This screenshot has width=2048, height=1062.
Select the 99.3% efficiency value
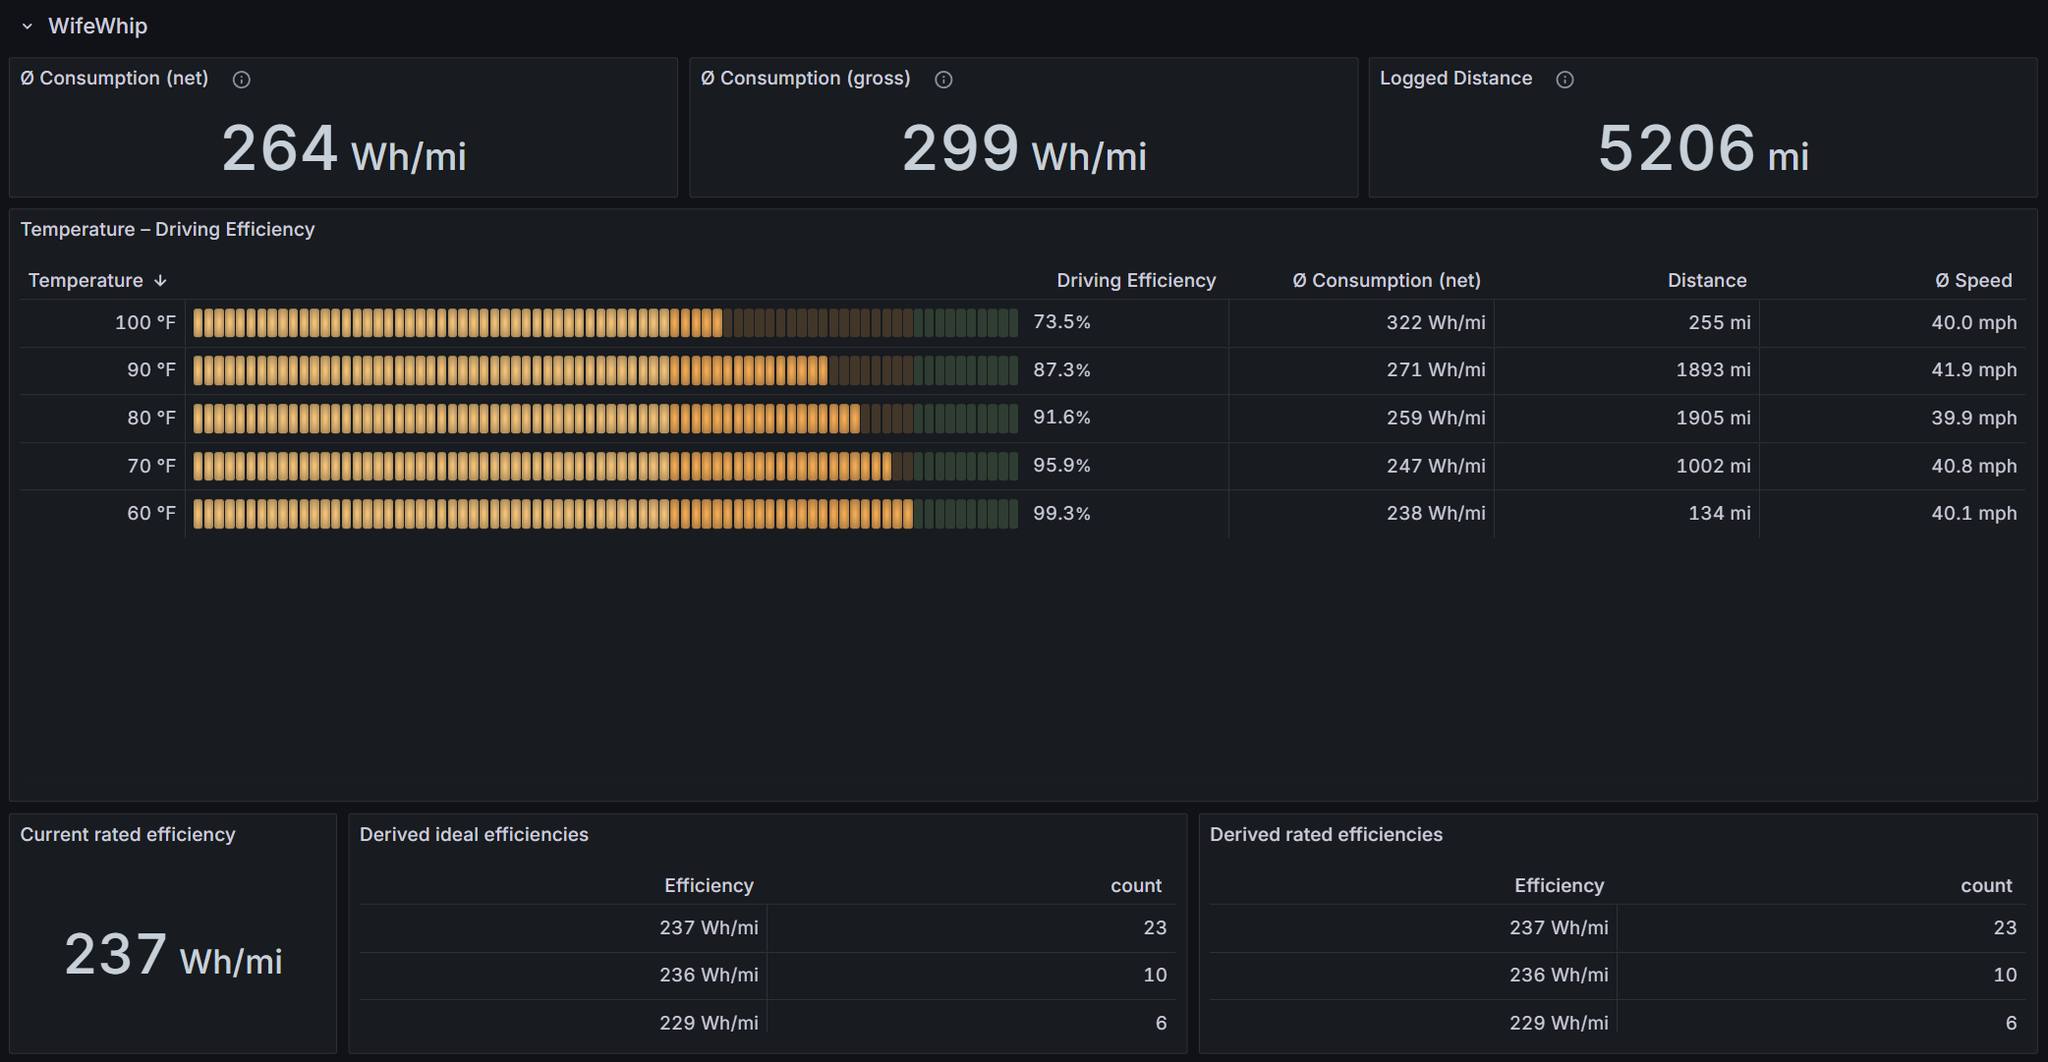[1062, 513]
